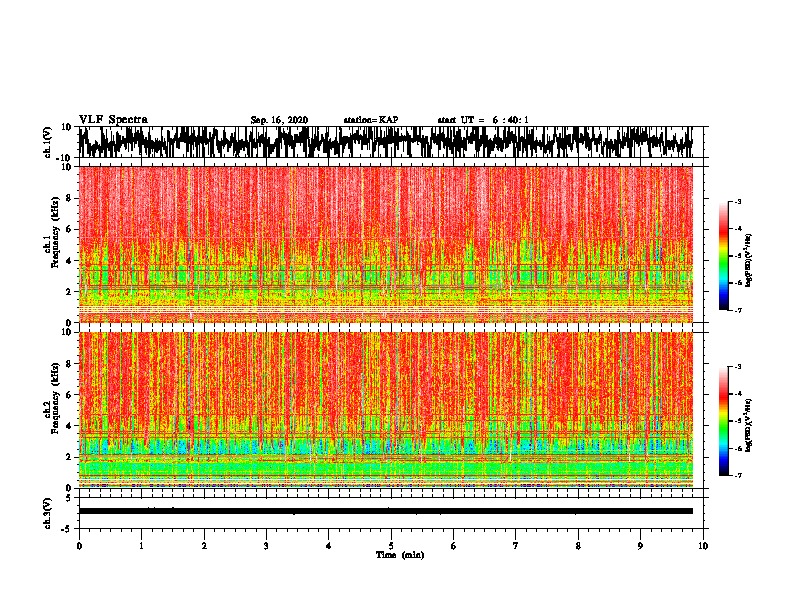Click the ch.1 waveform trace panel

coord(385,142)
